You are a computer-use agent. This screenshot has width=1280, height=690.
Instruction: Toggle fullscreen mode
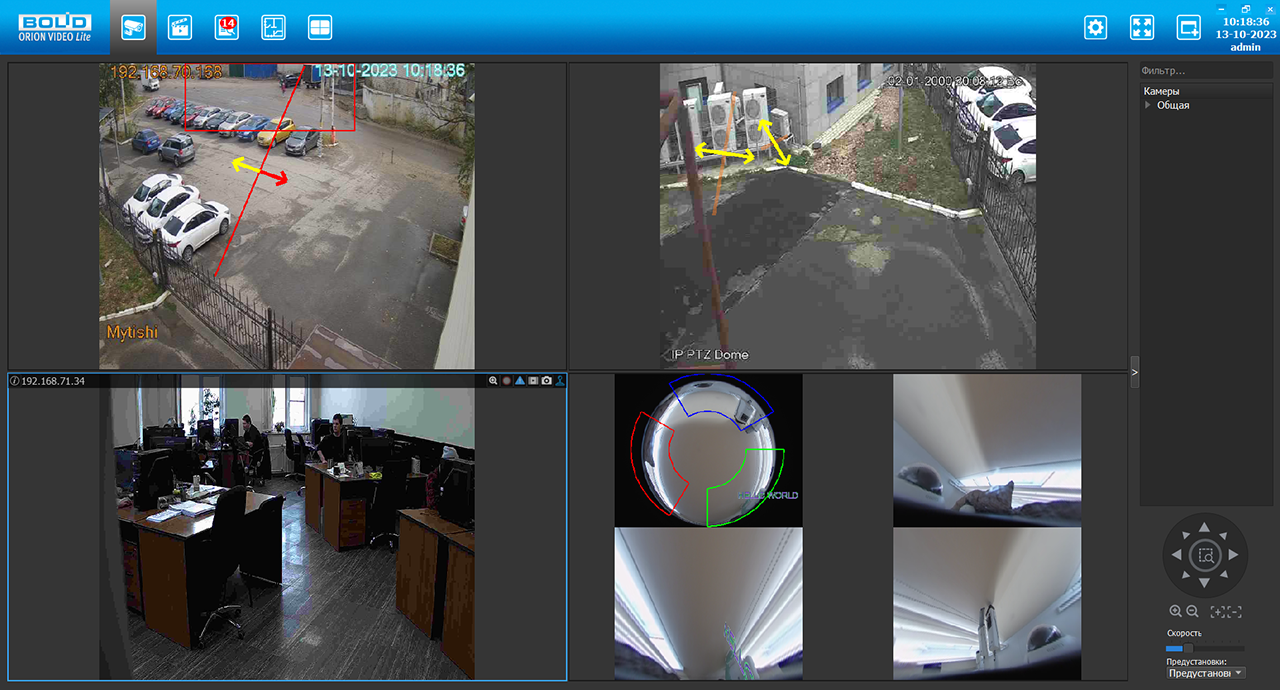(x=1142, y=27)
